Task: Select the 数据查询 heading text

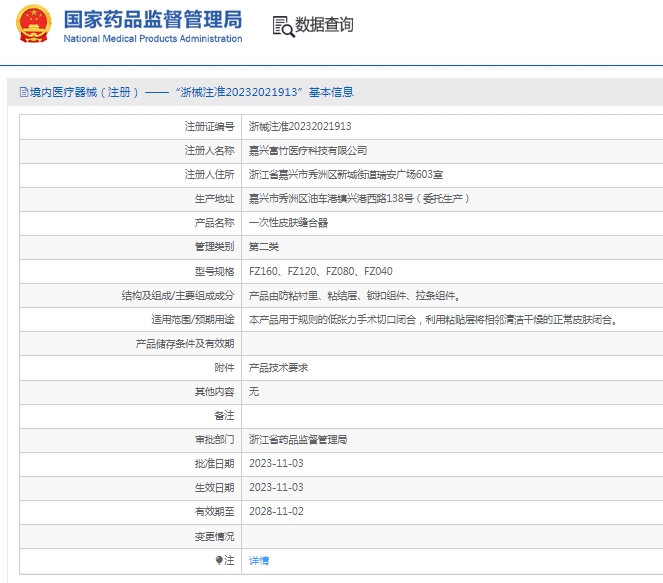Action: (324, 25)
